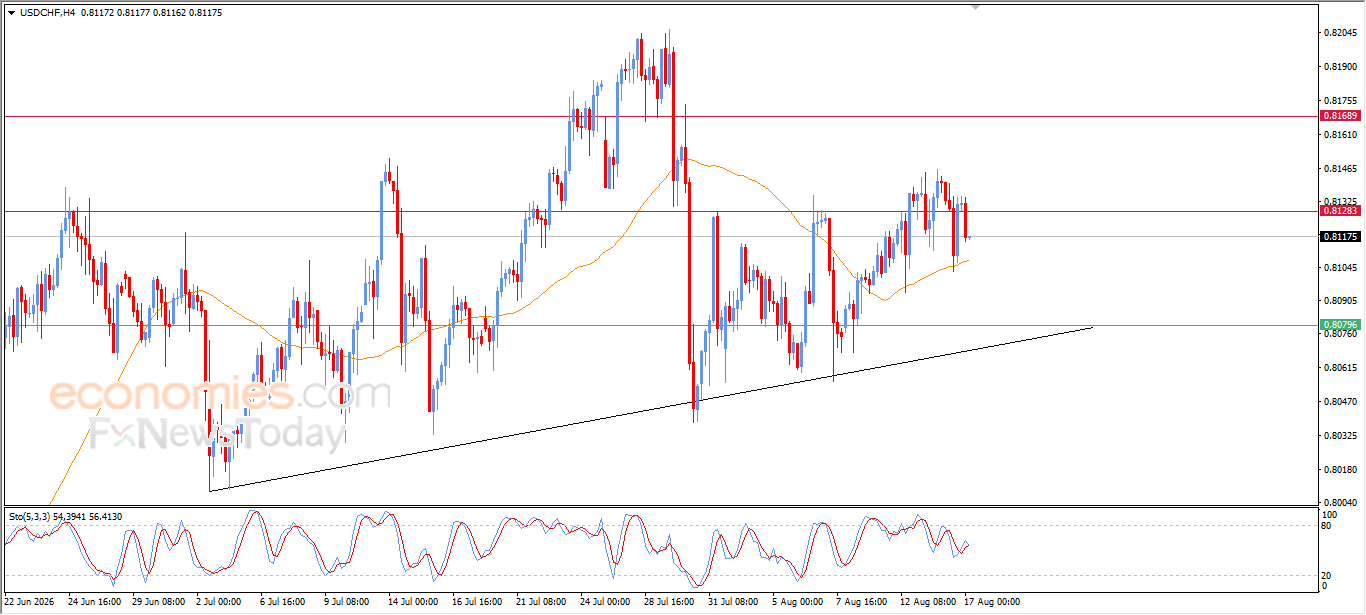Click the 14 Jul 00:00 date marker
This screenshot has height=615, width=1366.
pyautogui.click(x=414, y=602)
